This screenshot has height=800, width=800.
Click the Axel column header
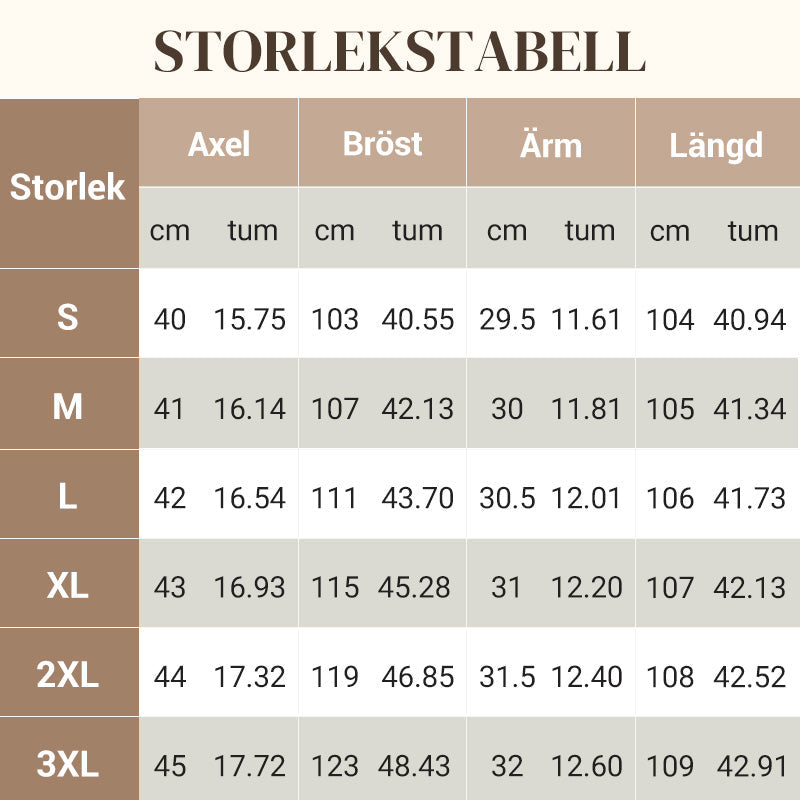click(218, 143)
